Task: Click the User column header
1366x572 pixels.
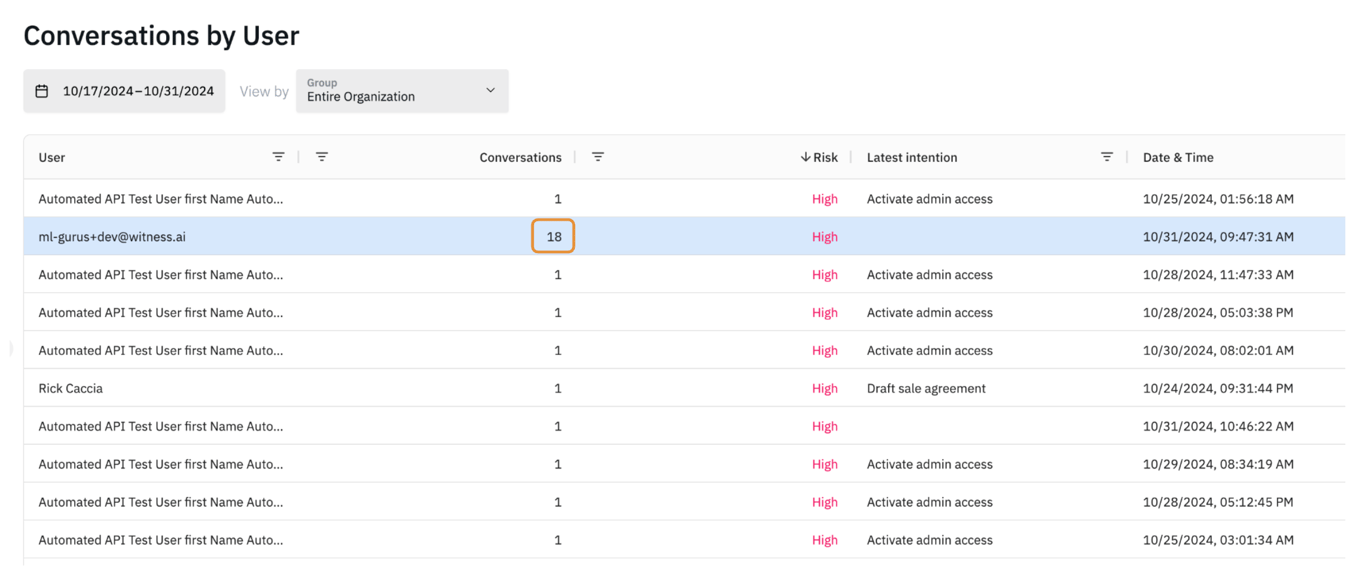Action: coord(52,157)
